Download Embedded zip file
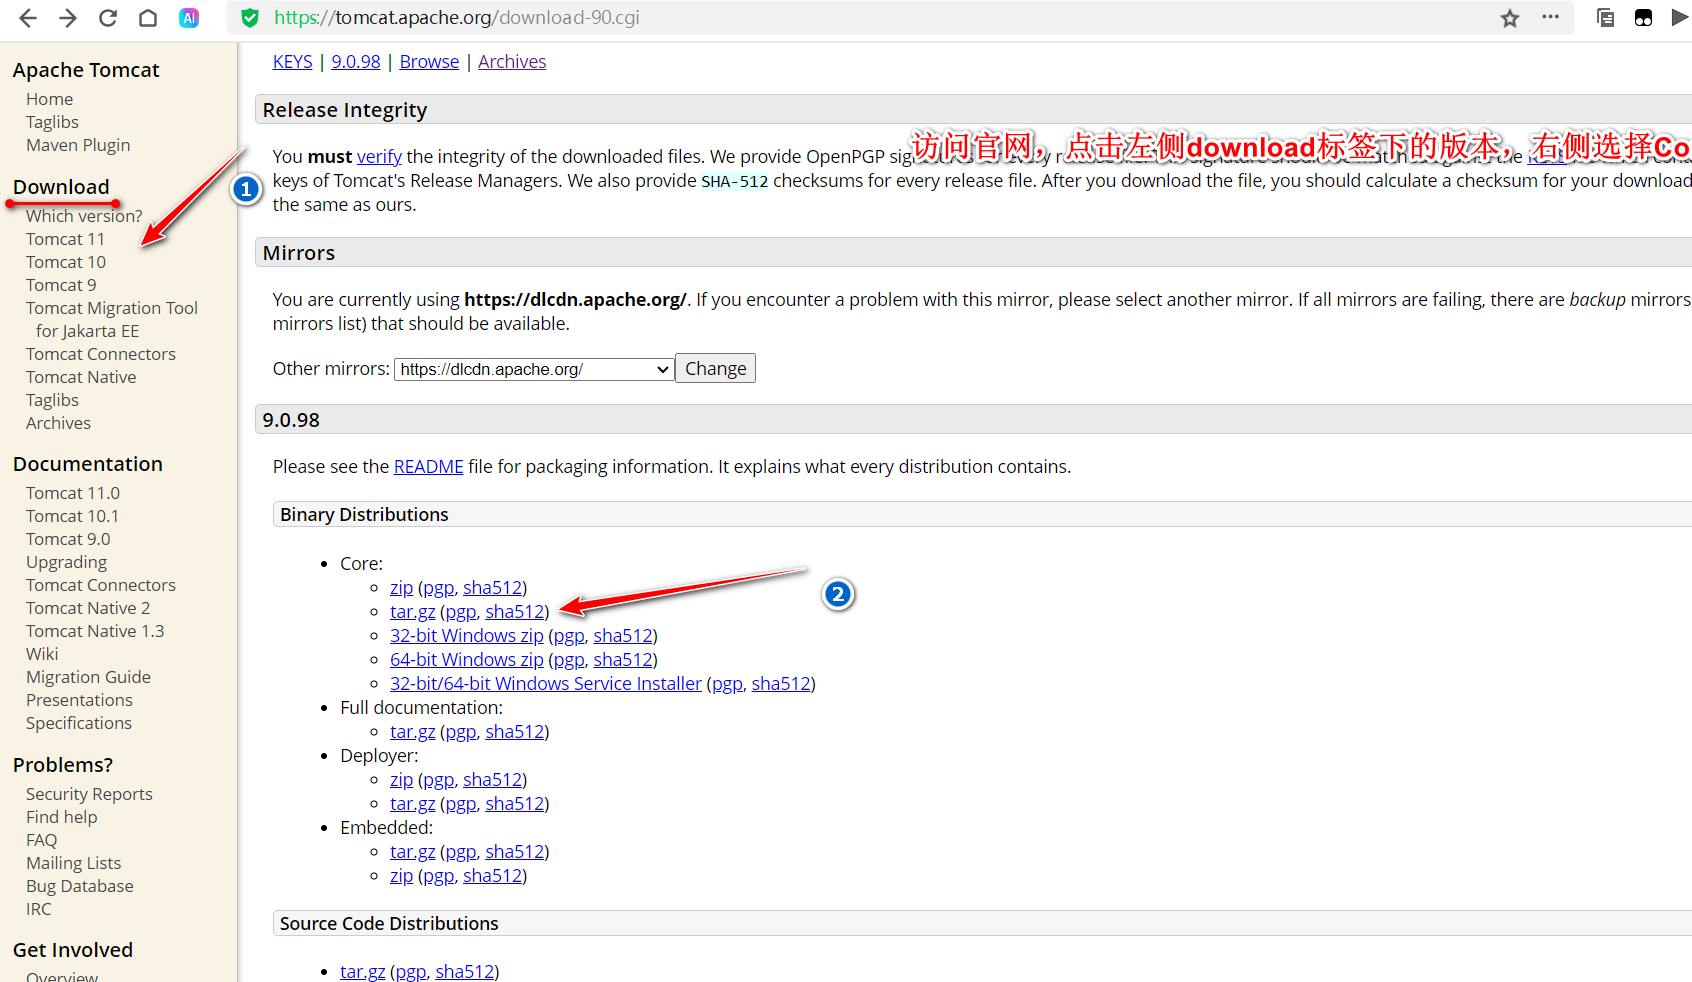This screenshot has height=982, width=1692. 401,875
